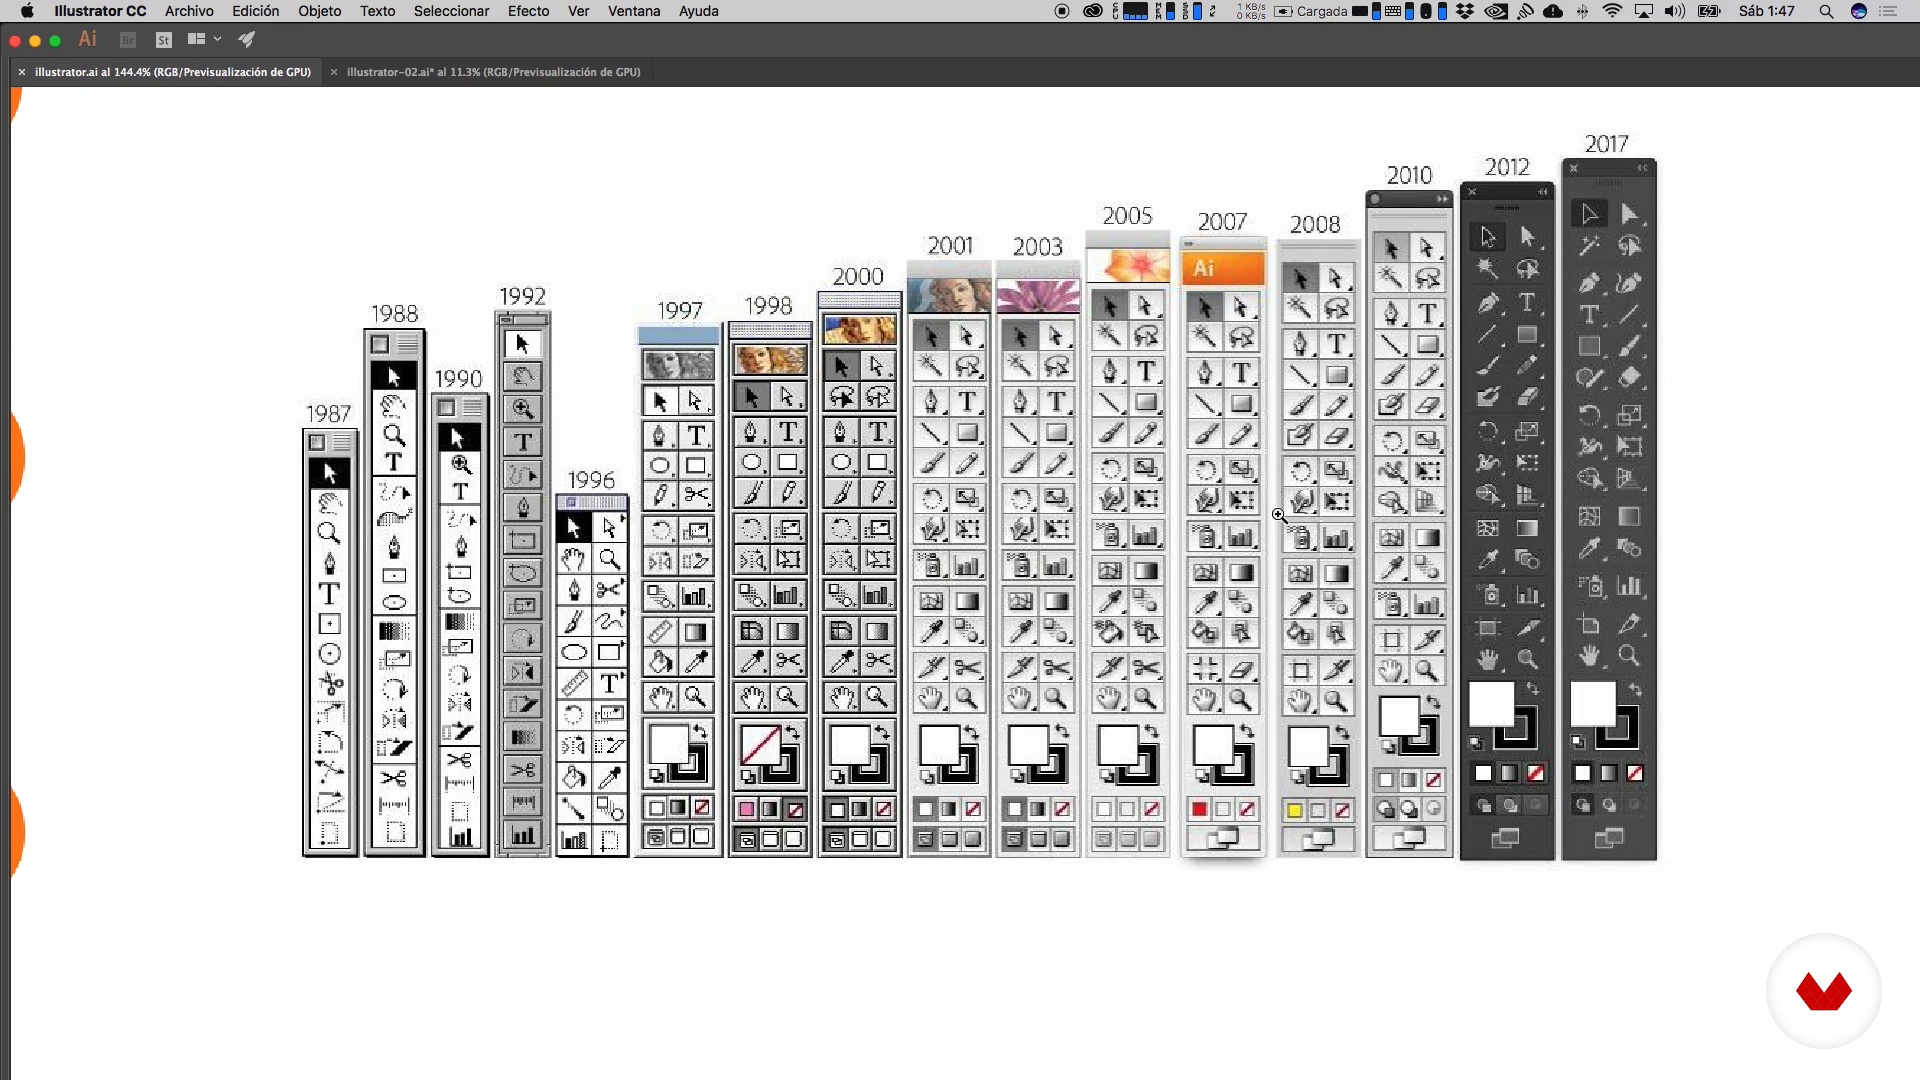The width and height of the screenshot is (1920, 1080).
Task: Select the Type tool in the 2010 toolbar
Action: 1428,313
